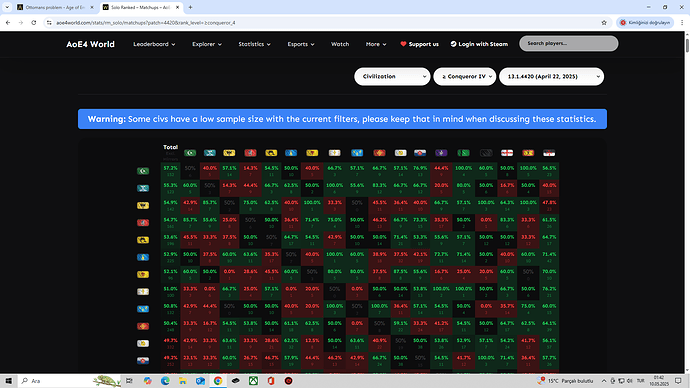Click the red heart Support us icon
The image size is (690, 388).
pos(403,44)
